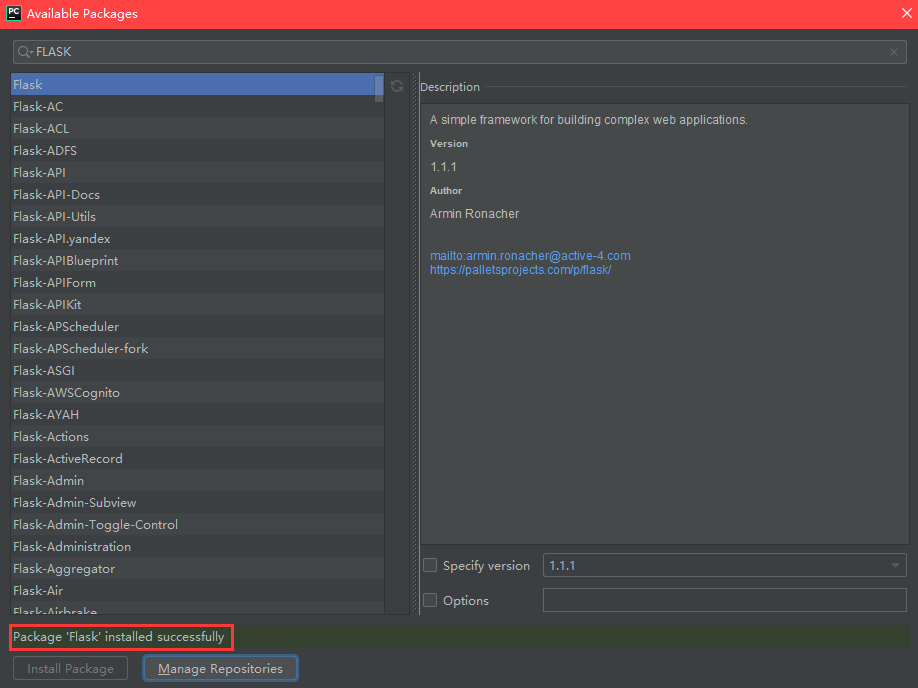This screenshot has width=918, height=688.
Task: Select the Flask-AWSCognito package
Action: (x=197, y=392)
